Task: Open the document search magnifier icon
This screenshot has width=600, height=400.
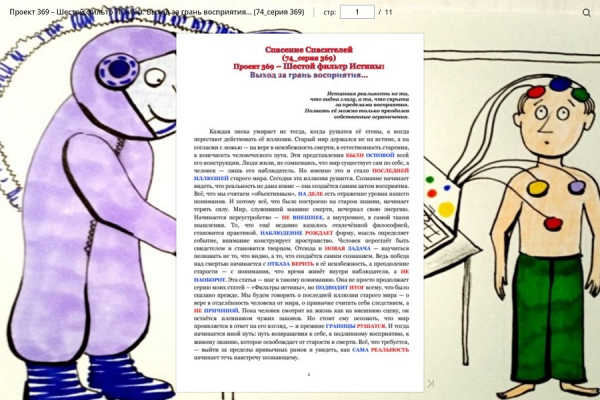Action: click(586, 13)
